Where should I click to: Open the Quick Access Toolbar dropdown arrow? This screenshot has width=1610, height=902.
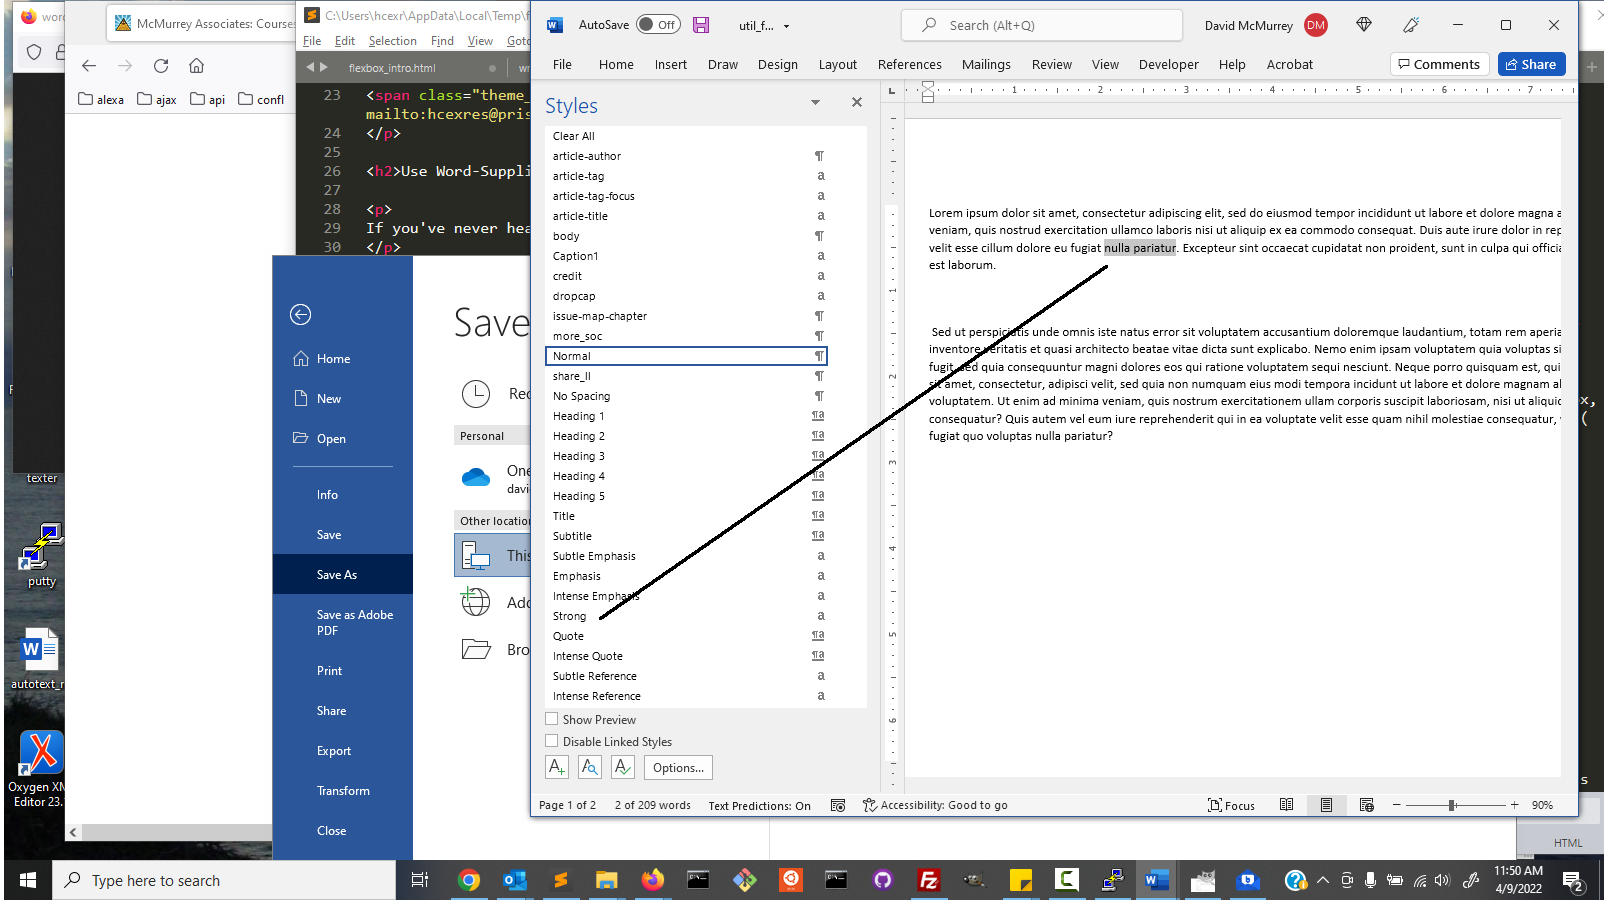pos(786,26)
